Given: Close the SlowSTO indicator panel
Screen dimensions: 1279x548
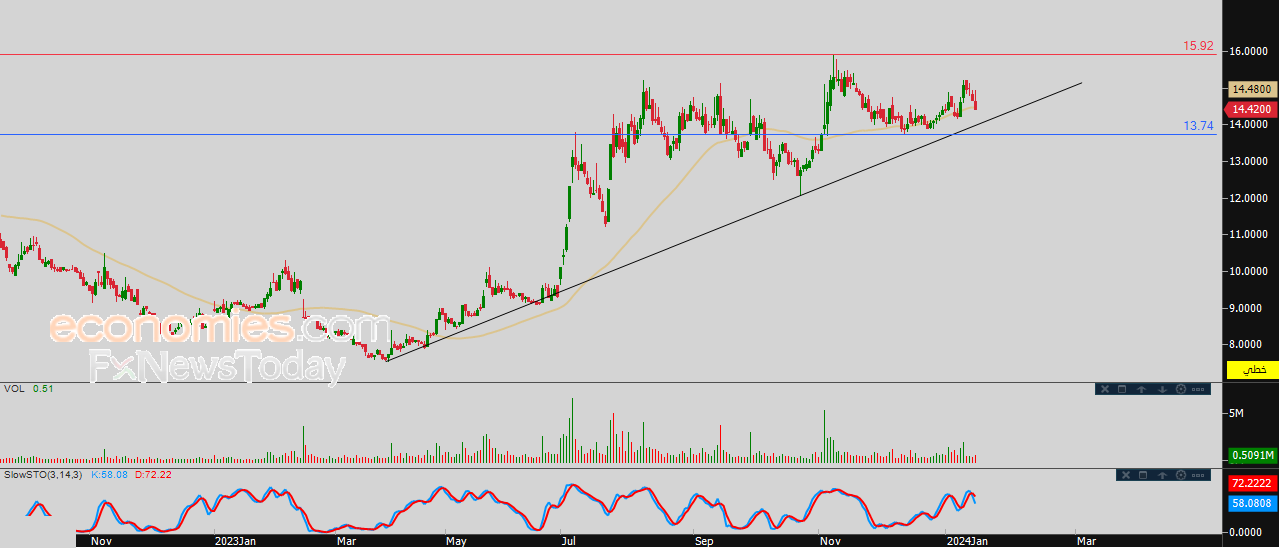Looking at the screenshot, I should (1126, 475).
